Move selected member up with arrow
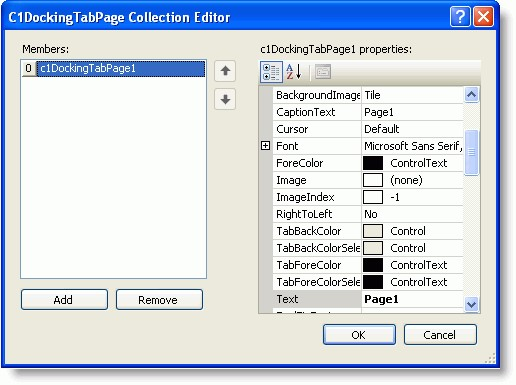 click(x=225, y=71)
